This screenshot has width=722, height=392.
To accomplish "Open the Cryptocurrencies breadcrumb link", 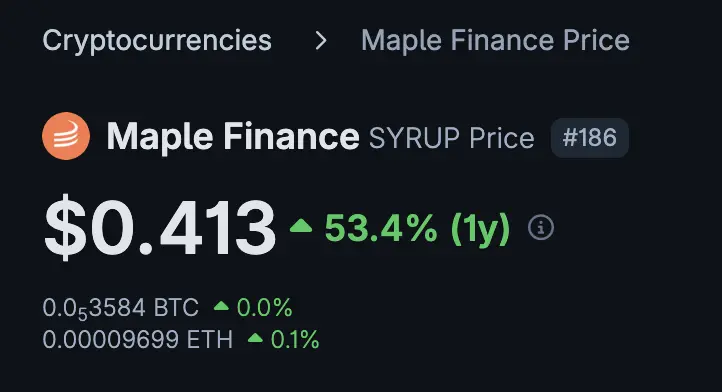I will pyautogui.click(x=157, y=41).
